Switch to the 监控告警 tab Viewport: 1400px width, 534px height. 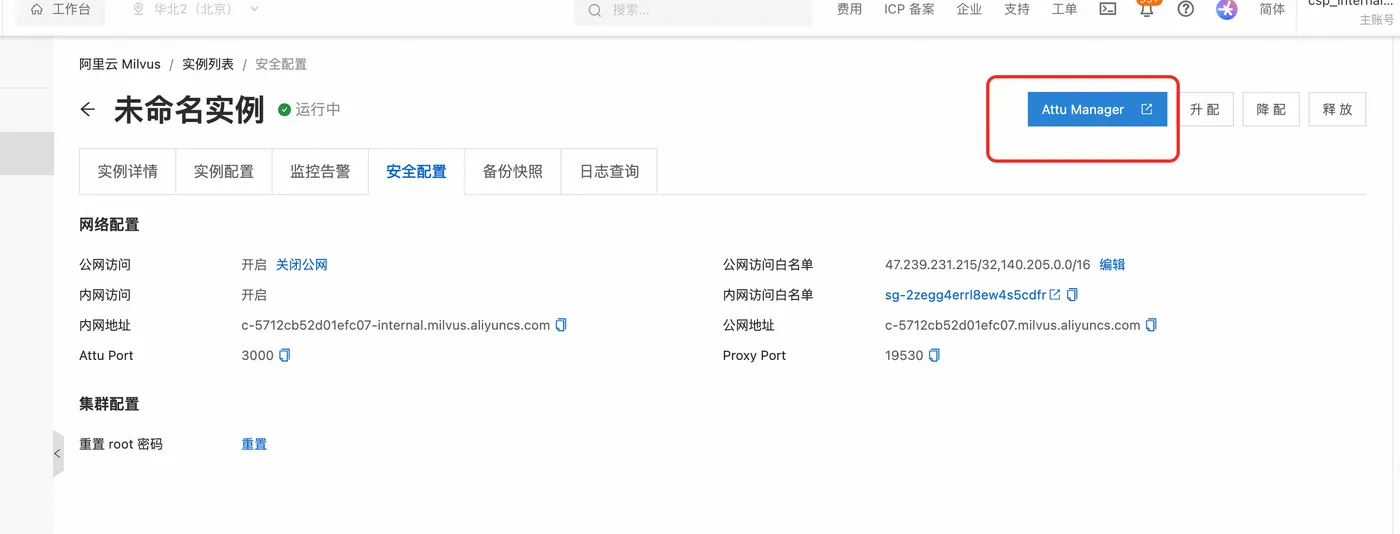pos(320,171)
